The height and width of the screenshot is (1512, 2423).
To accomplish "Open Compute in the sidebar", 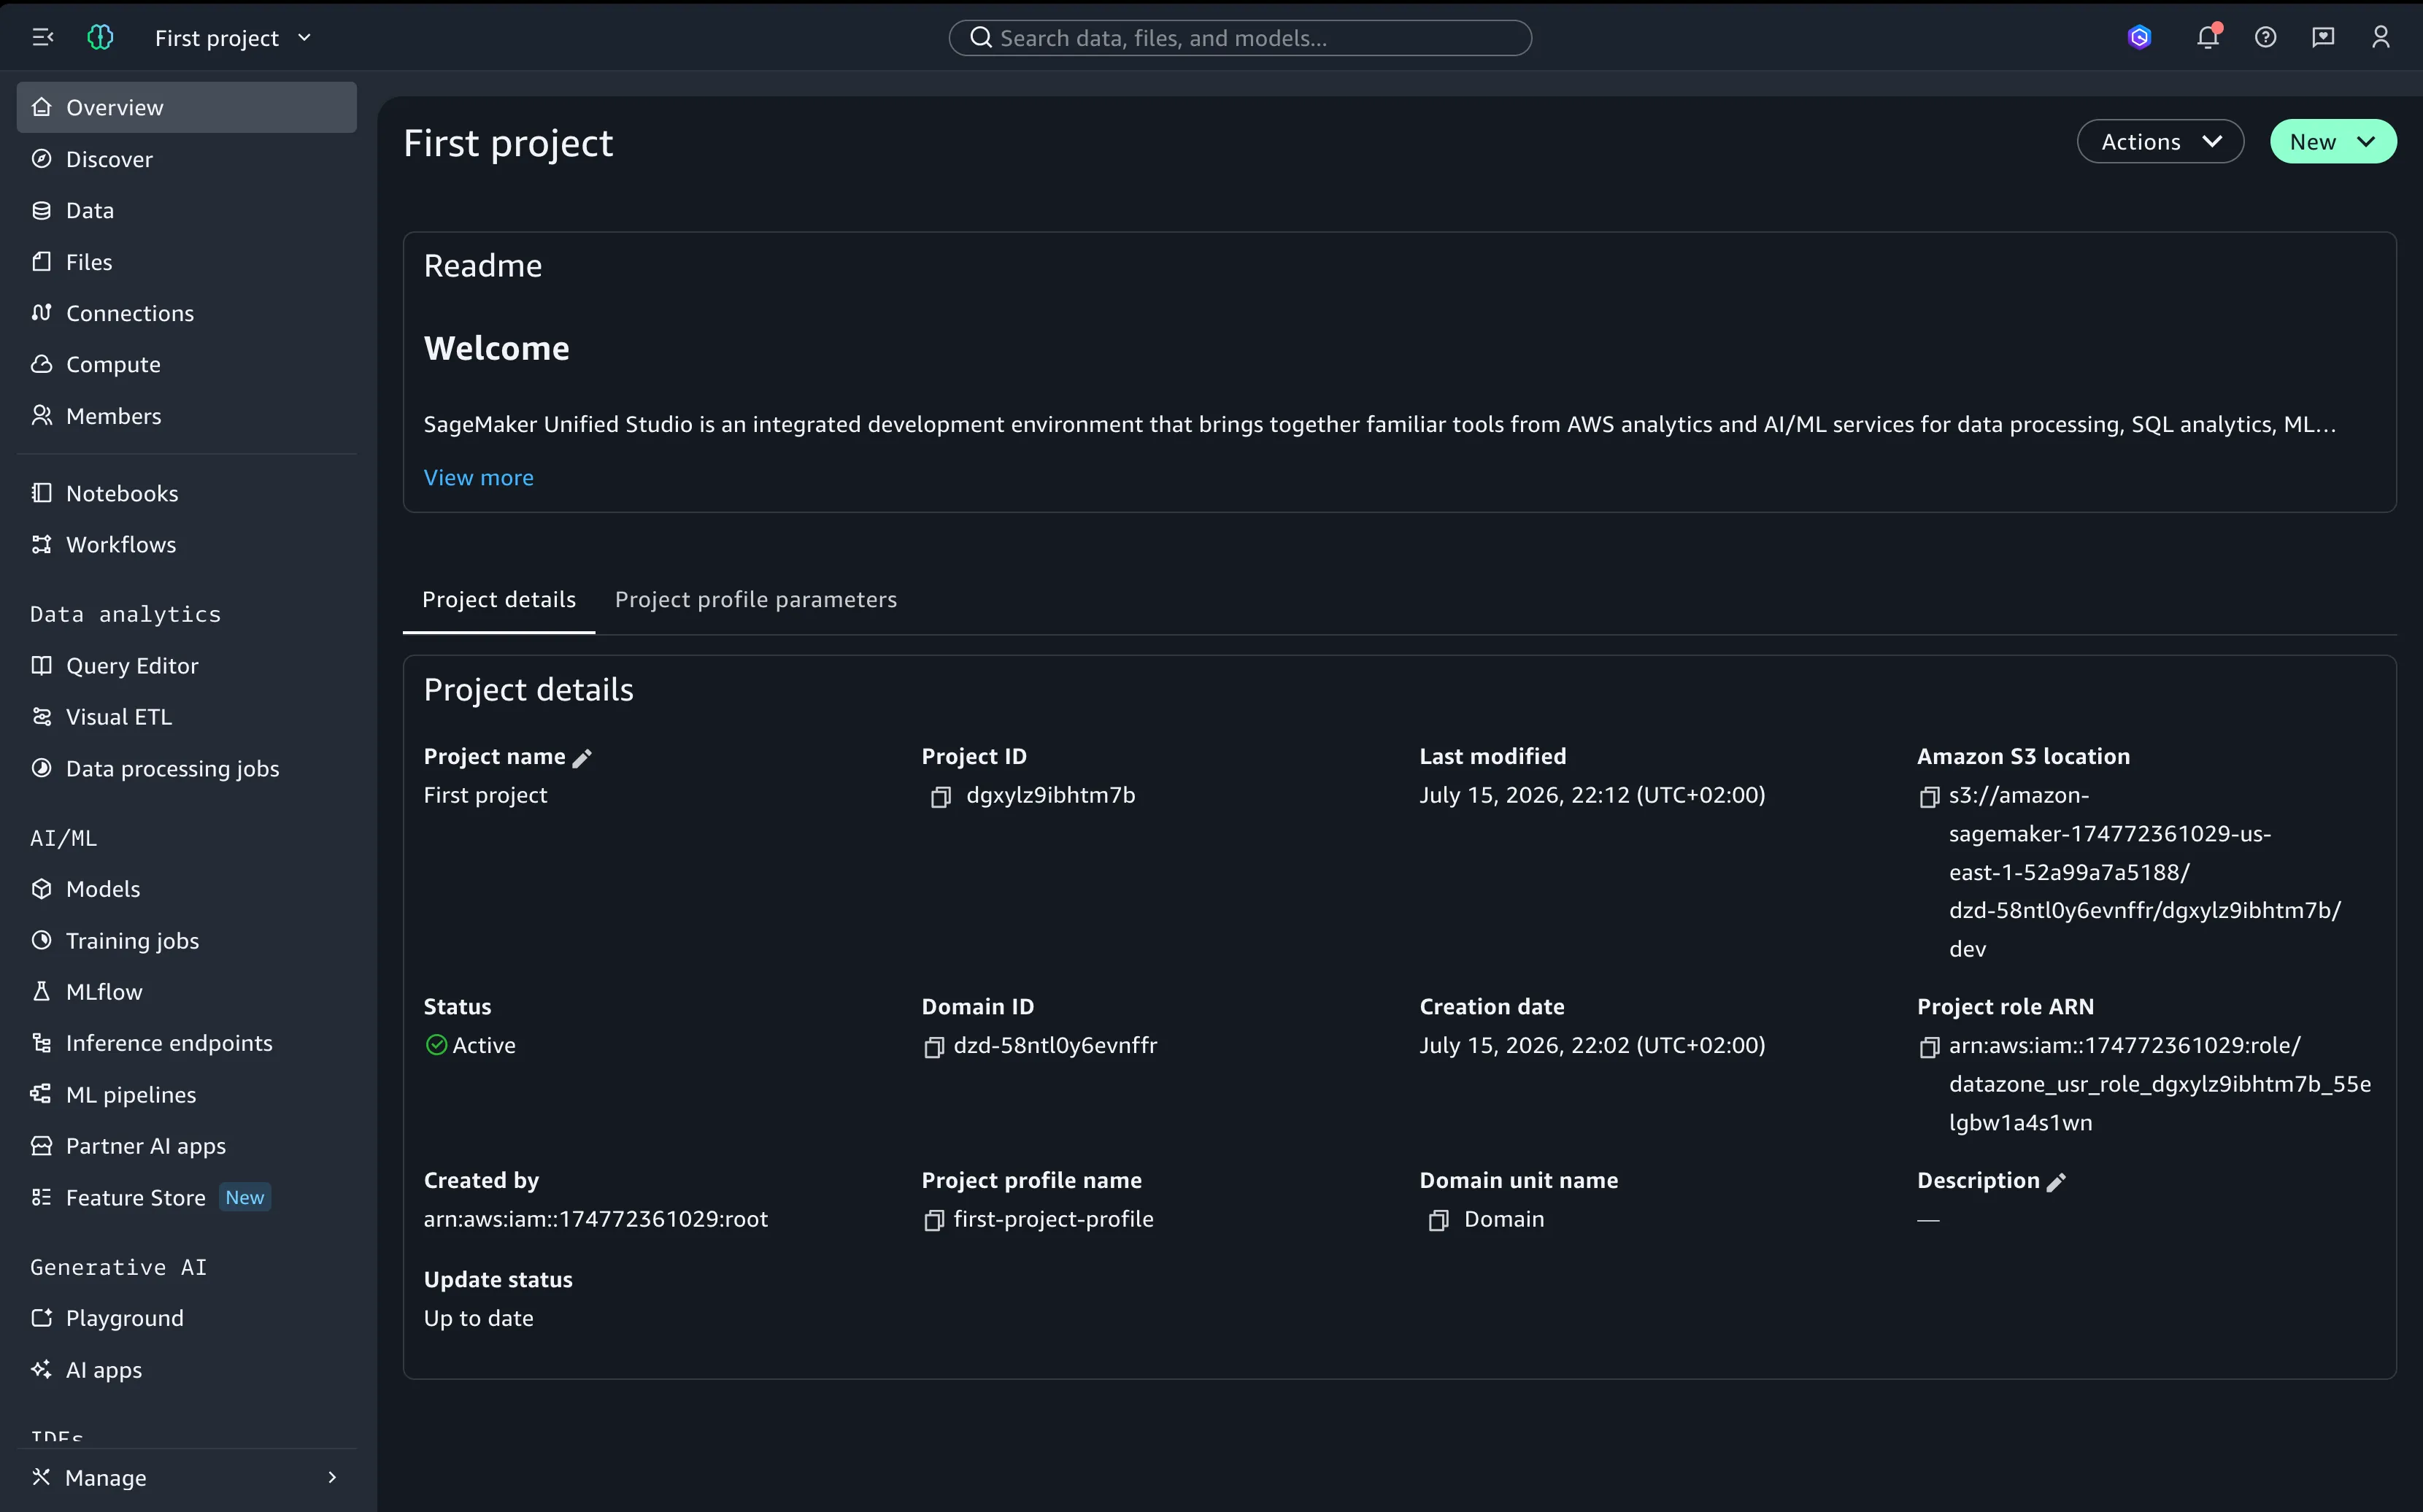I will (x=187, y=364).
